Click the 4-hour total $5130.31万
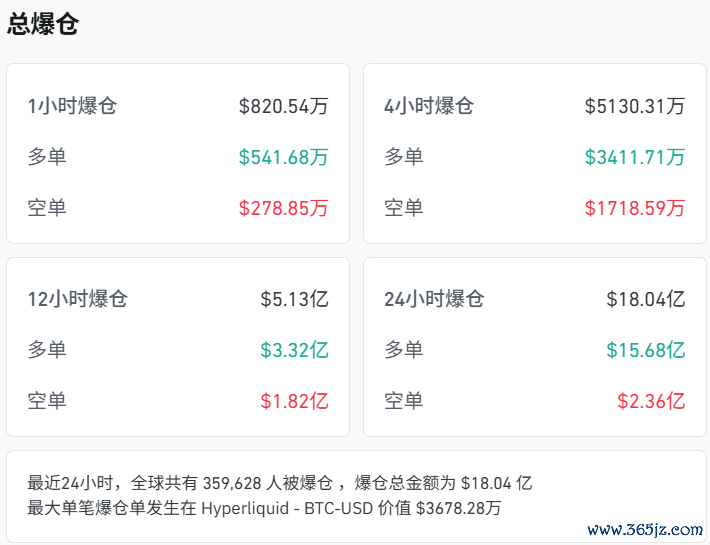 (635, 106)
